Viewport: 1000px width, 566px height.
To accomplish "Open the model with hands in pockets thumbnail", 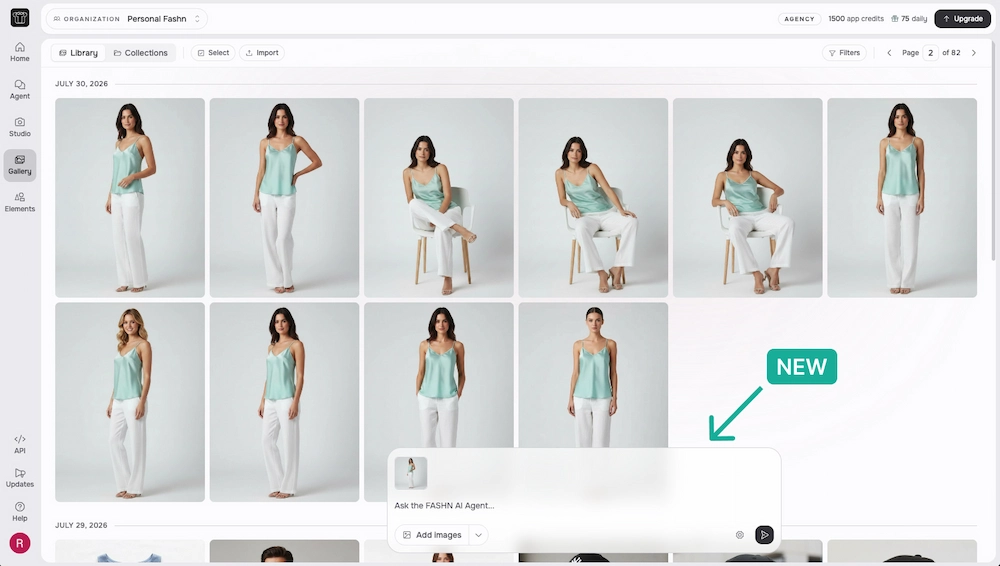I will point(439,375).
